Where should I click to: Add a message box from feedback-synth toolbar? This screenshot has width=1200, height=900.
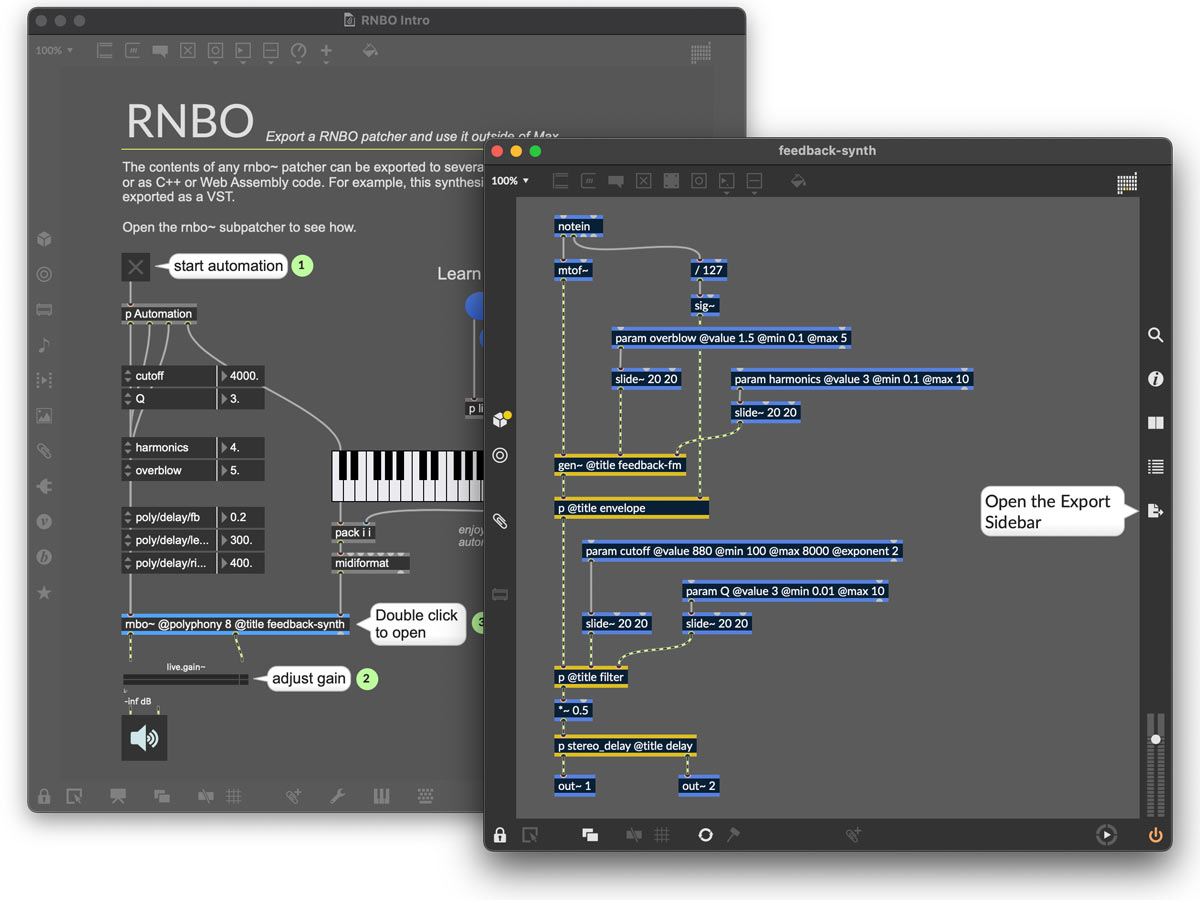point(588,181)
